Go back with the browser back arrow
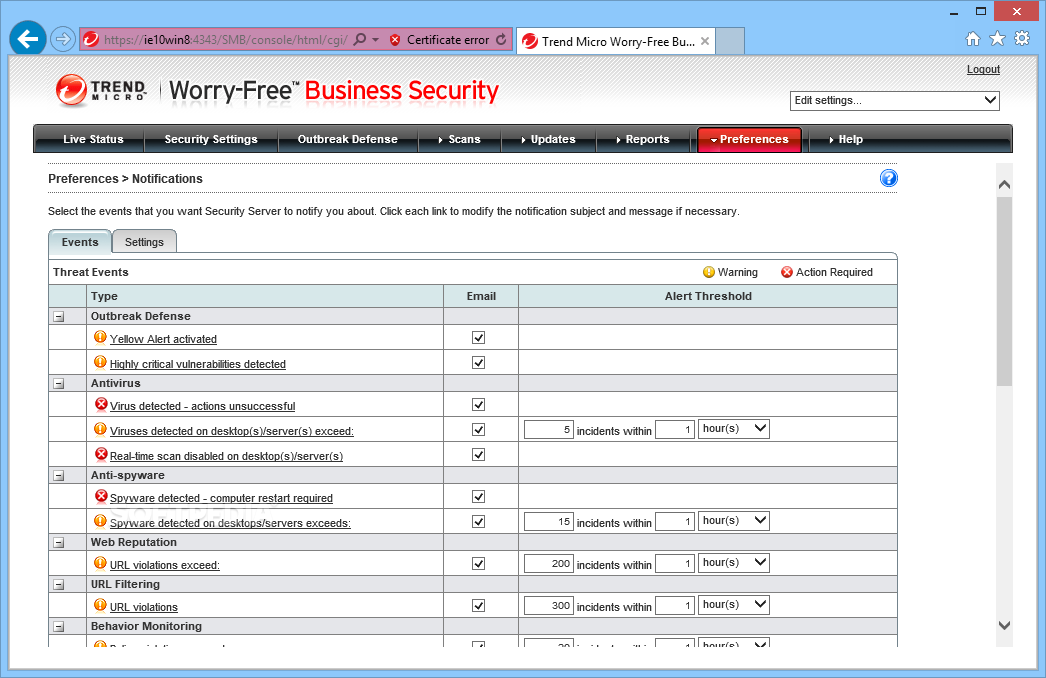 (27, 39)
